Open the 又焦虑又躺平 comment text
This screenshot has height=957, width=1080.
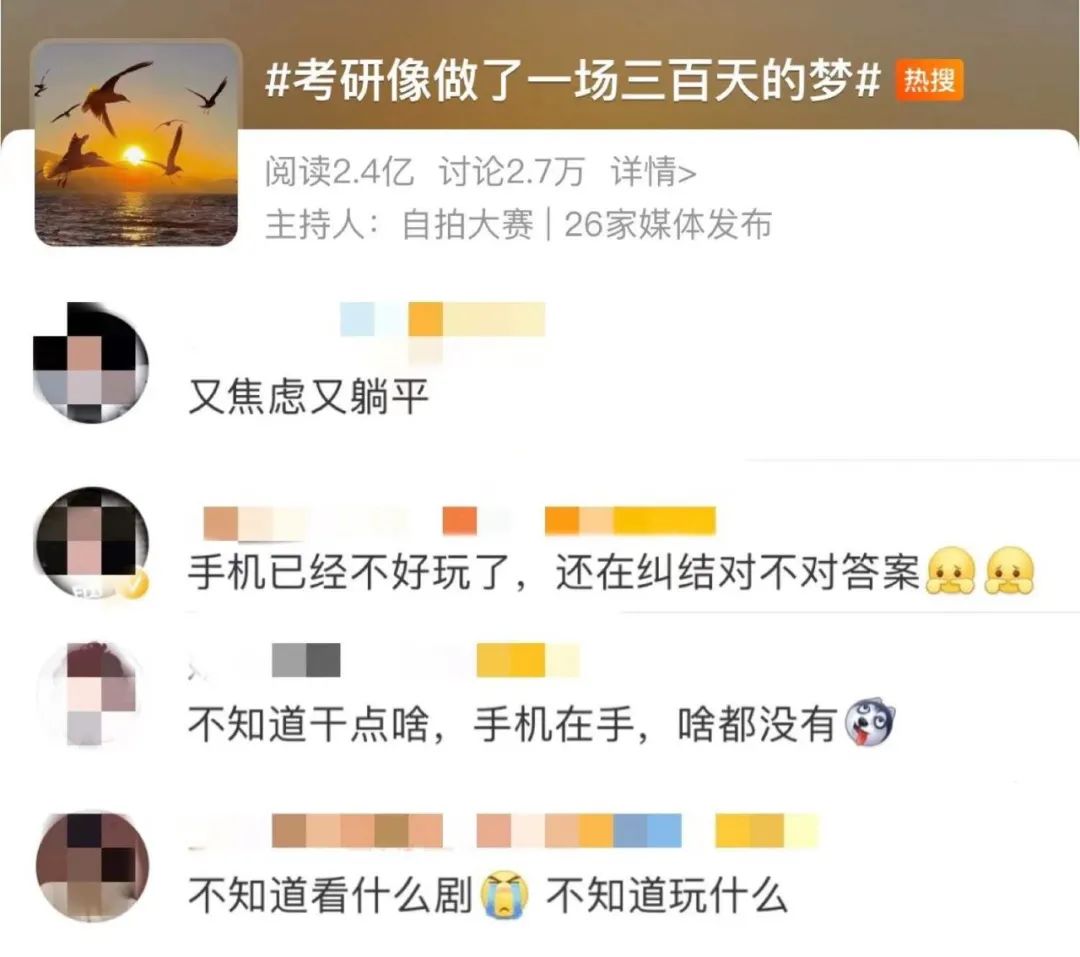click(309, 397)
